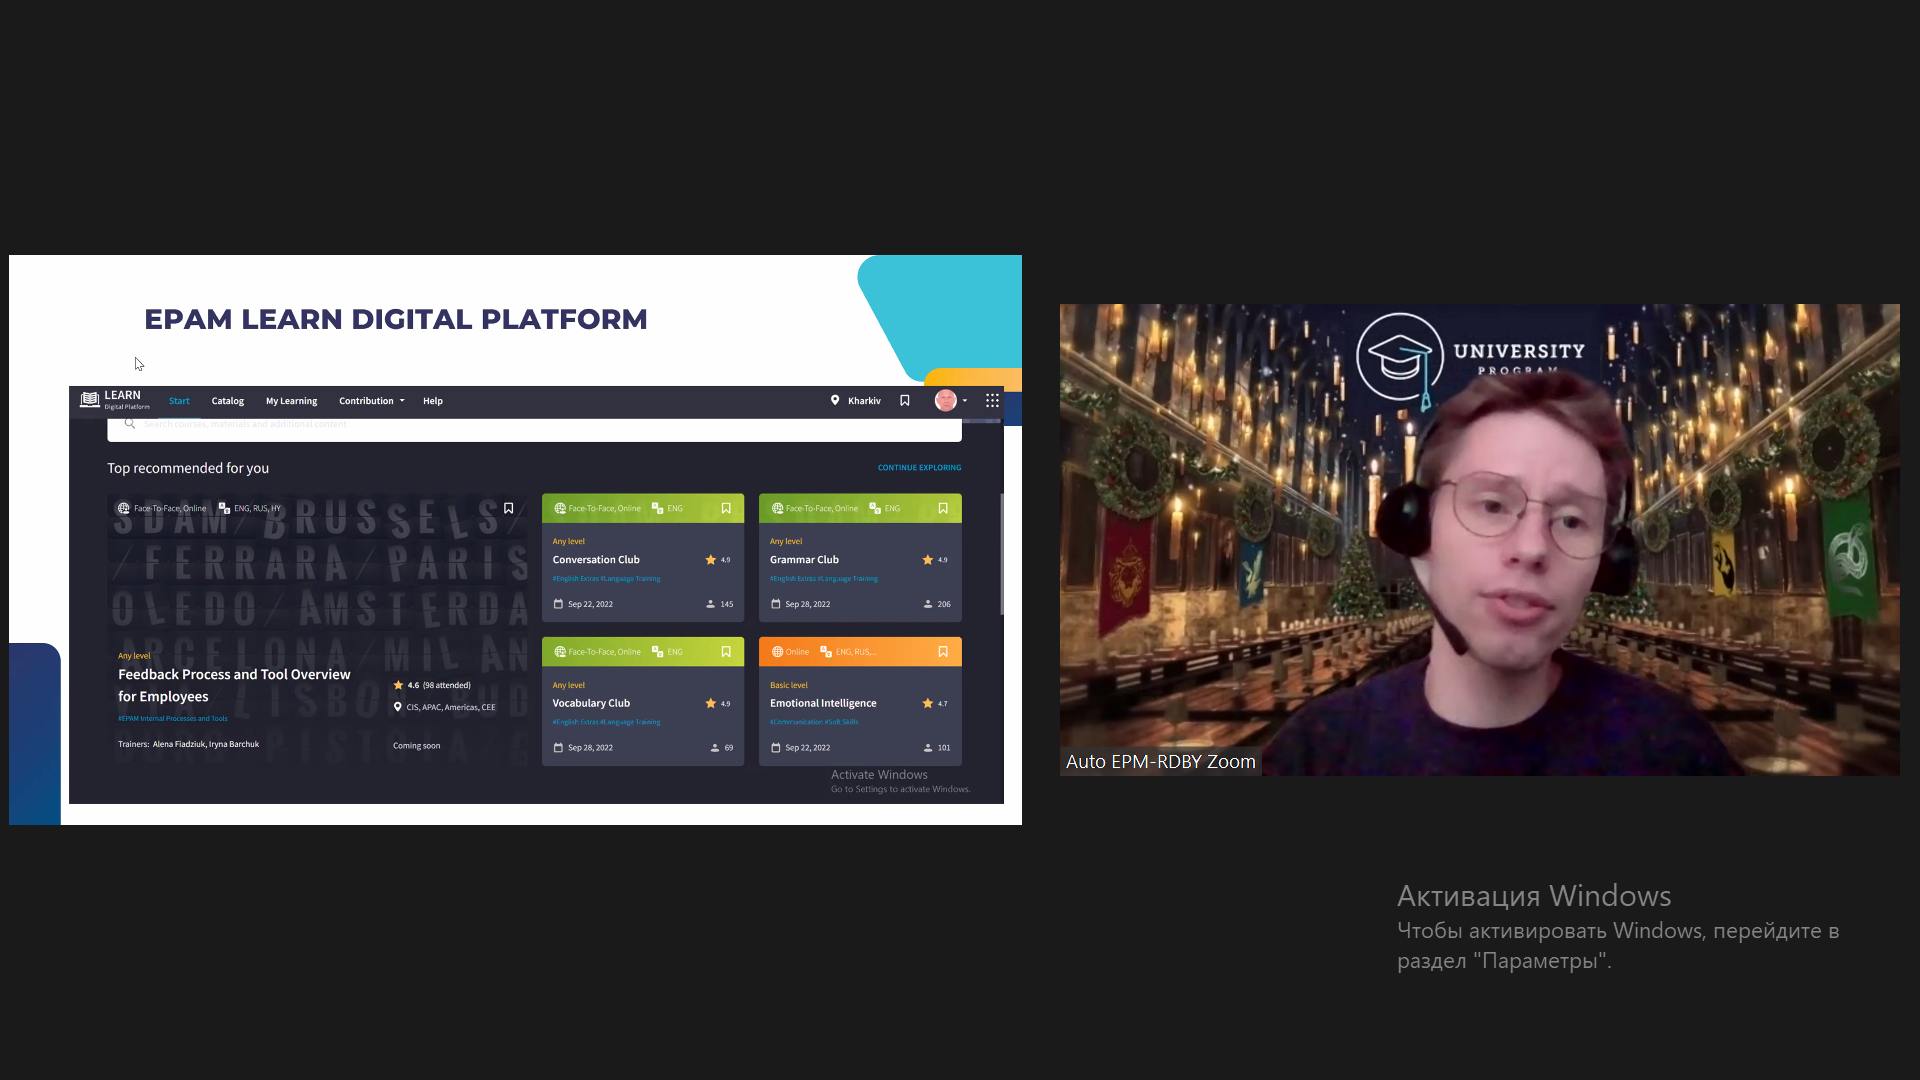Focus the course search field
Screen dimensions: 1920x1080
coord(534,428)
